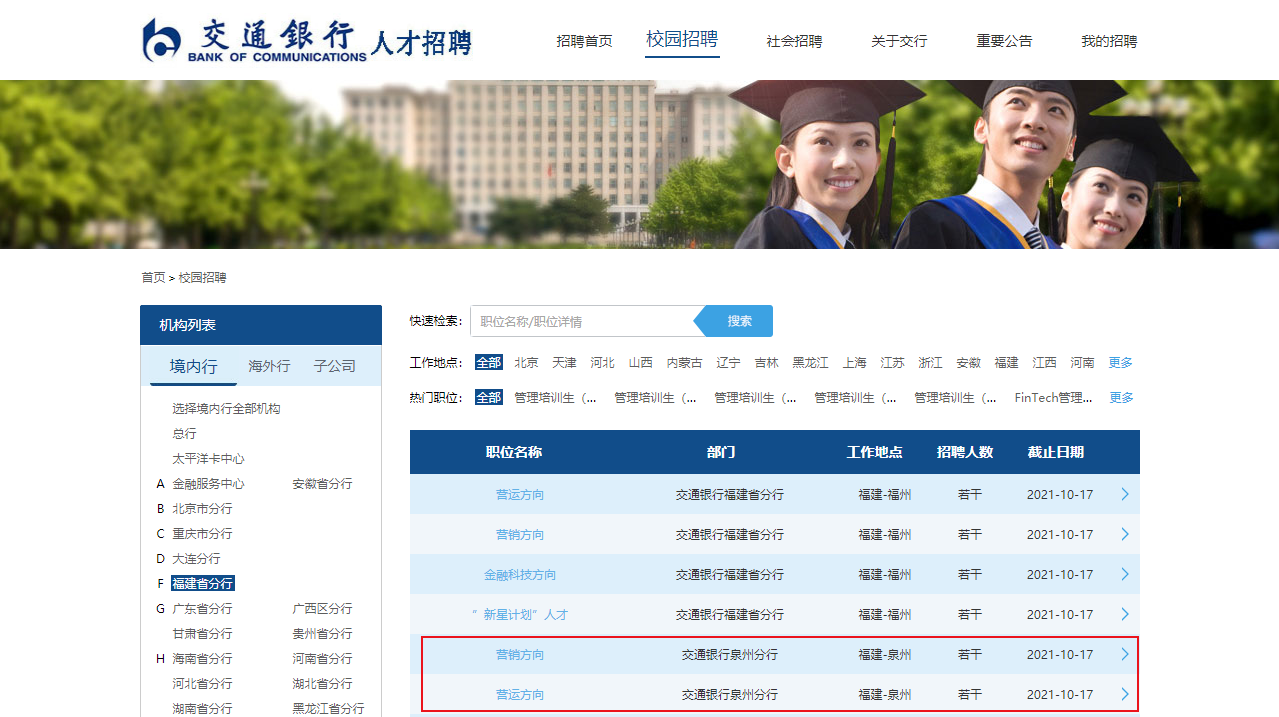The height and width of the screenshot is (717, 1279).
Task: Select 金融服务中心 in institution list
Action: tap(208, 483)
